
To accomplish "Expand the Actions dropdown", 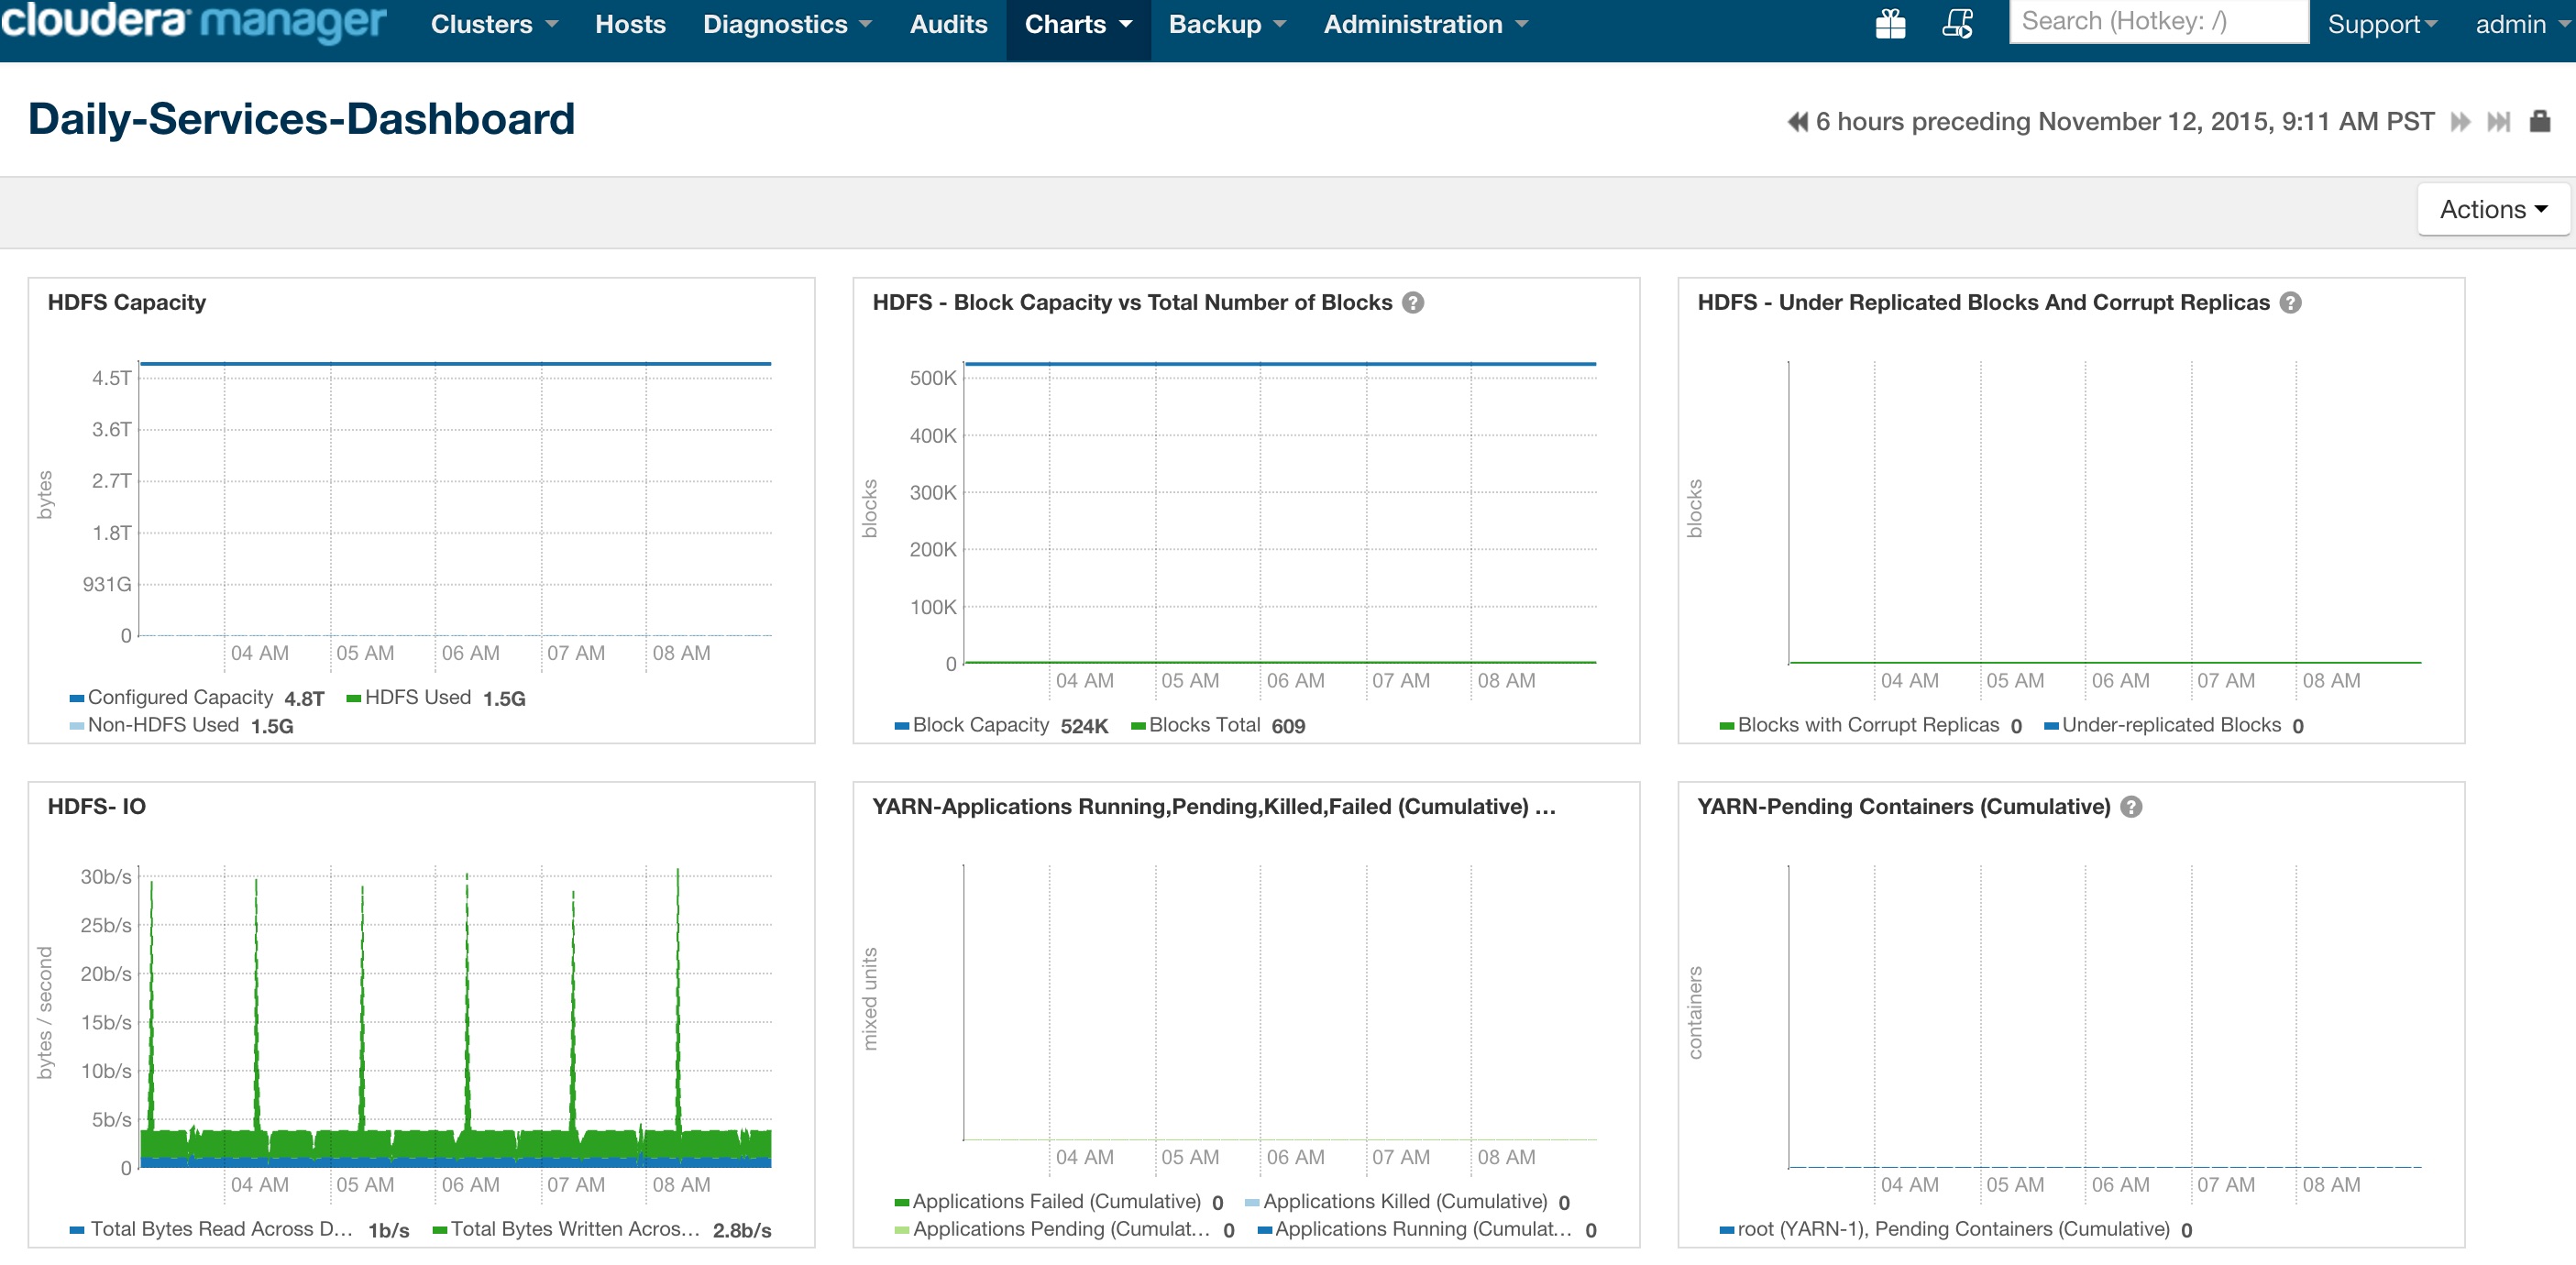I will [x=2492, y=209].
